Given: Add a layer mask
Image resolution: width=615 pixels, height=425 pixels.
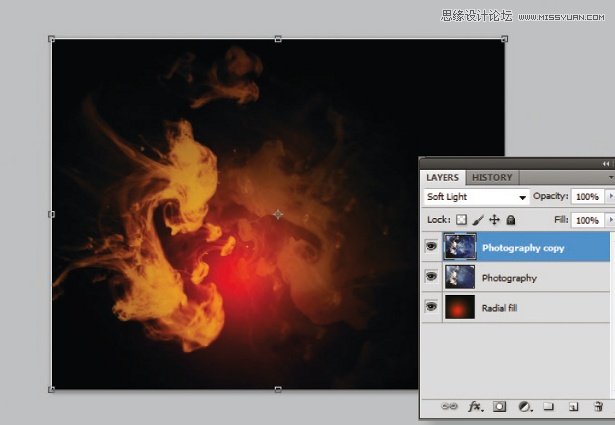Looking at the screenshot, I should click(499, 408).
